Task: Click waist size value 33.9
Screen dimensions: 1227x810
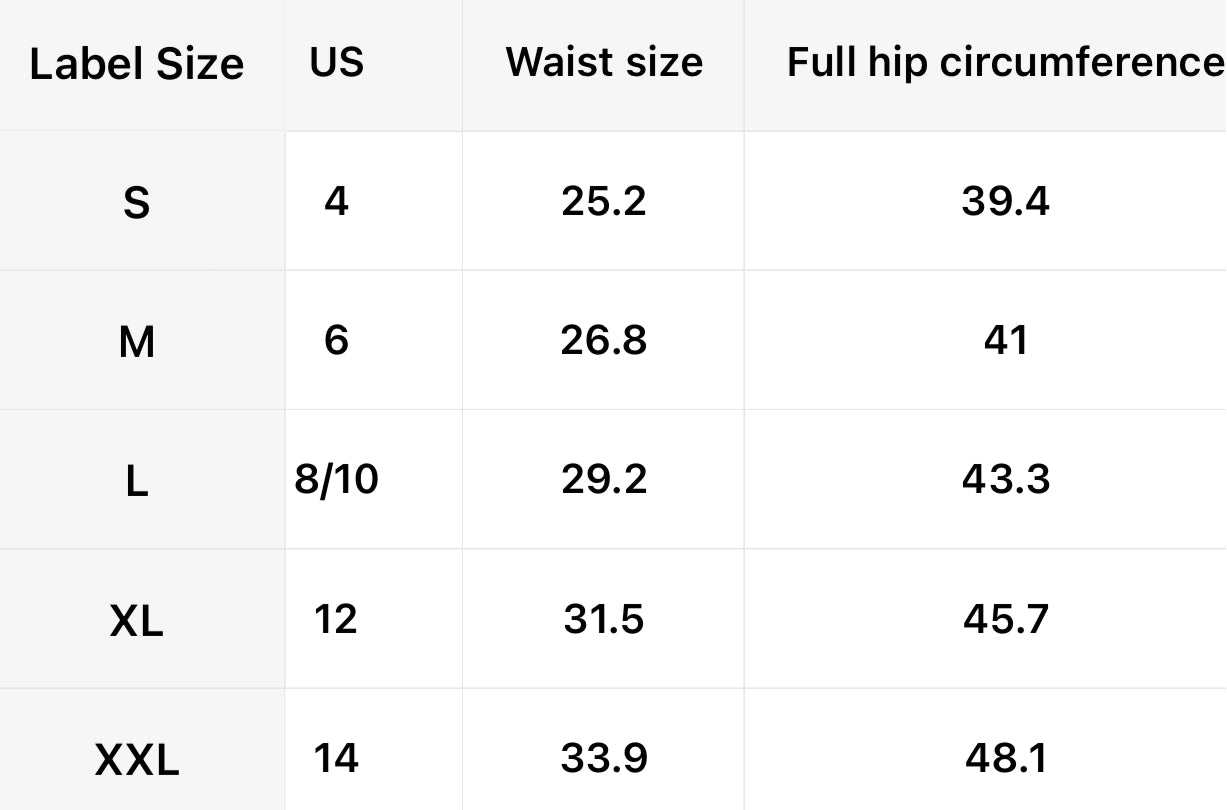Action: pos(604,758)
